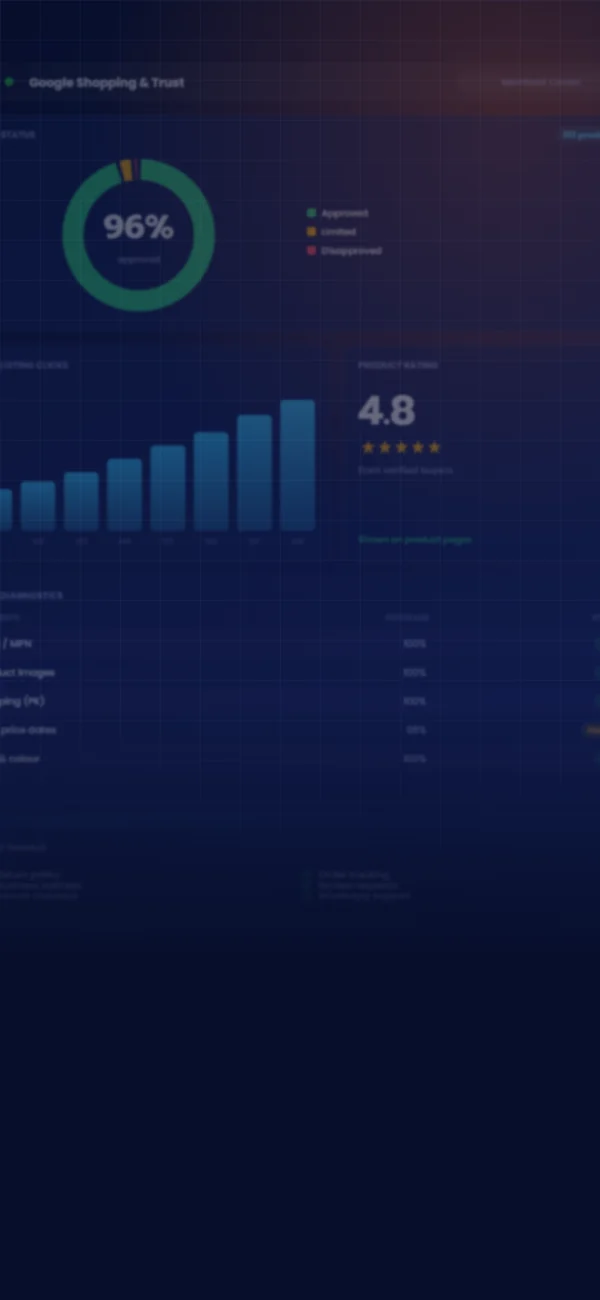Select the Disapproved legend entry
Viewport: 600px width, 1300px height.
tap(344, 251)
